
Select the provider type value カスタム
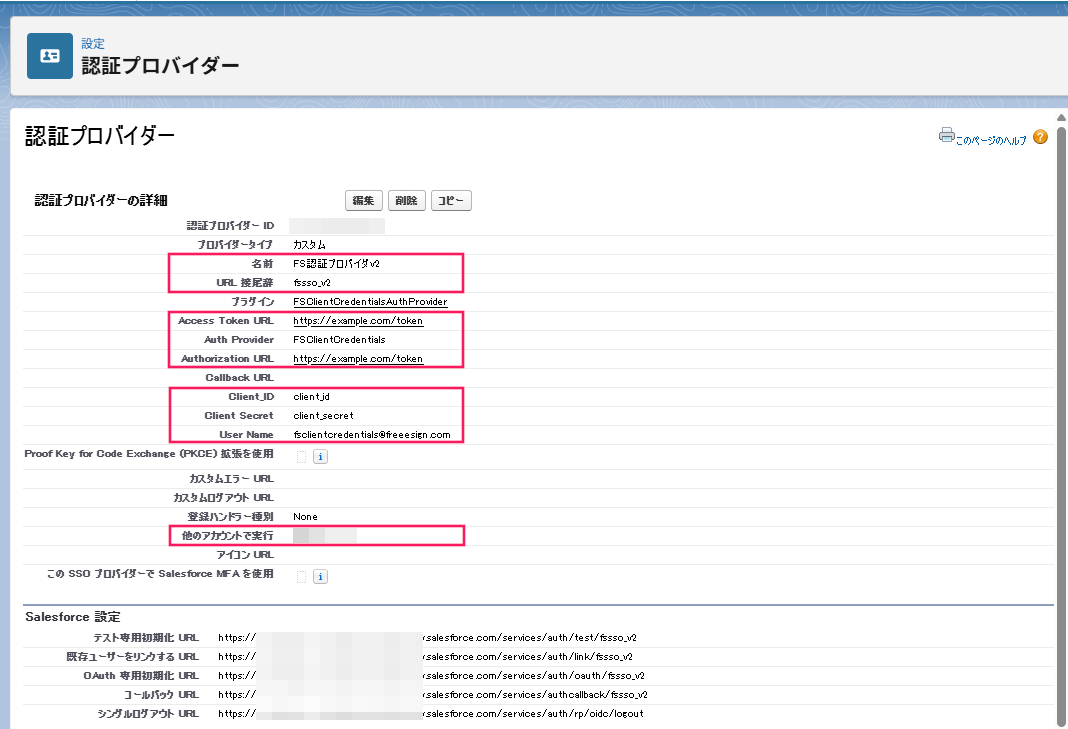309,245
